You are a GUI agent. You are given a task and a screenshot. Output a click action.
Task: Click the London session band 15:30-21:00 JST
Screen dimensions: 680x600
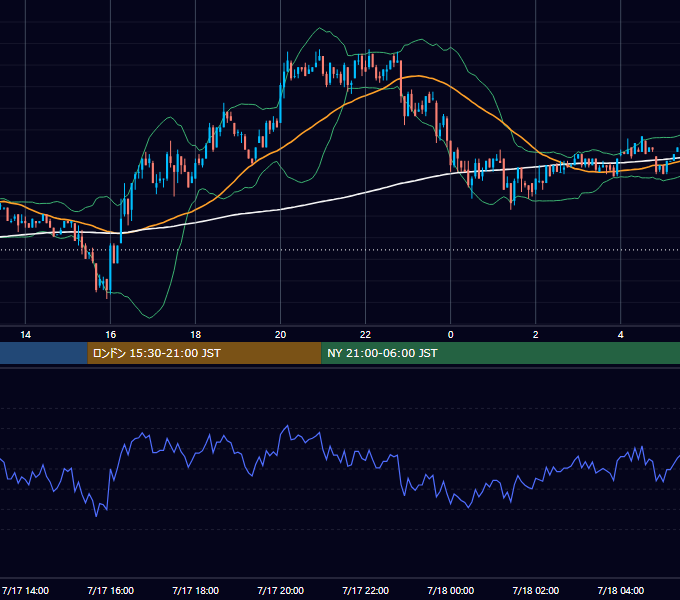pos(204,353)
